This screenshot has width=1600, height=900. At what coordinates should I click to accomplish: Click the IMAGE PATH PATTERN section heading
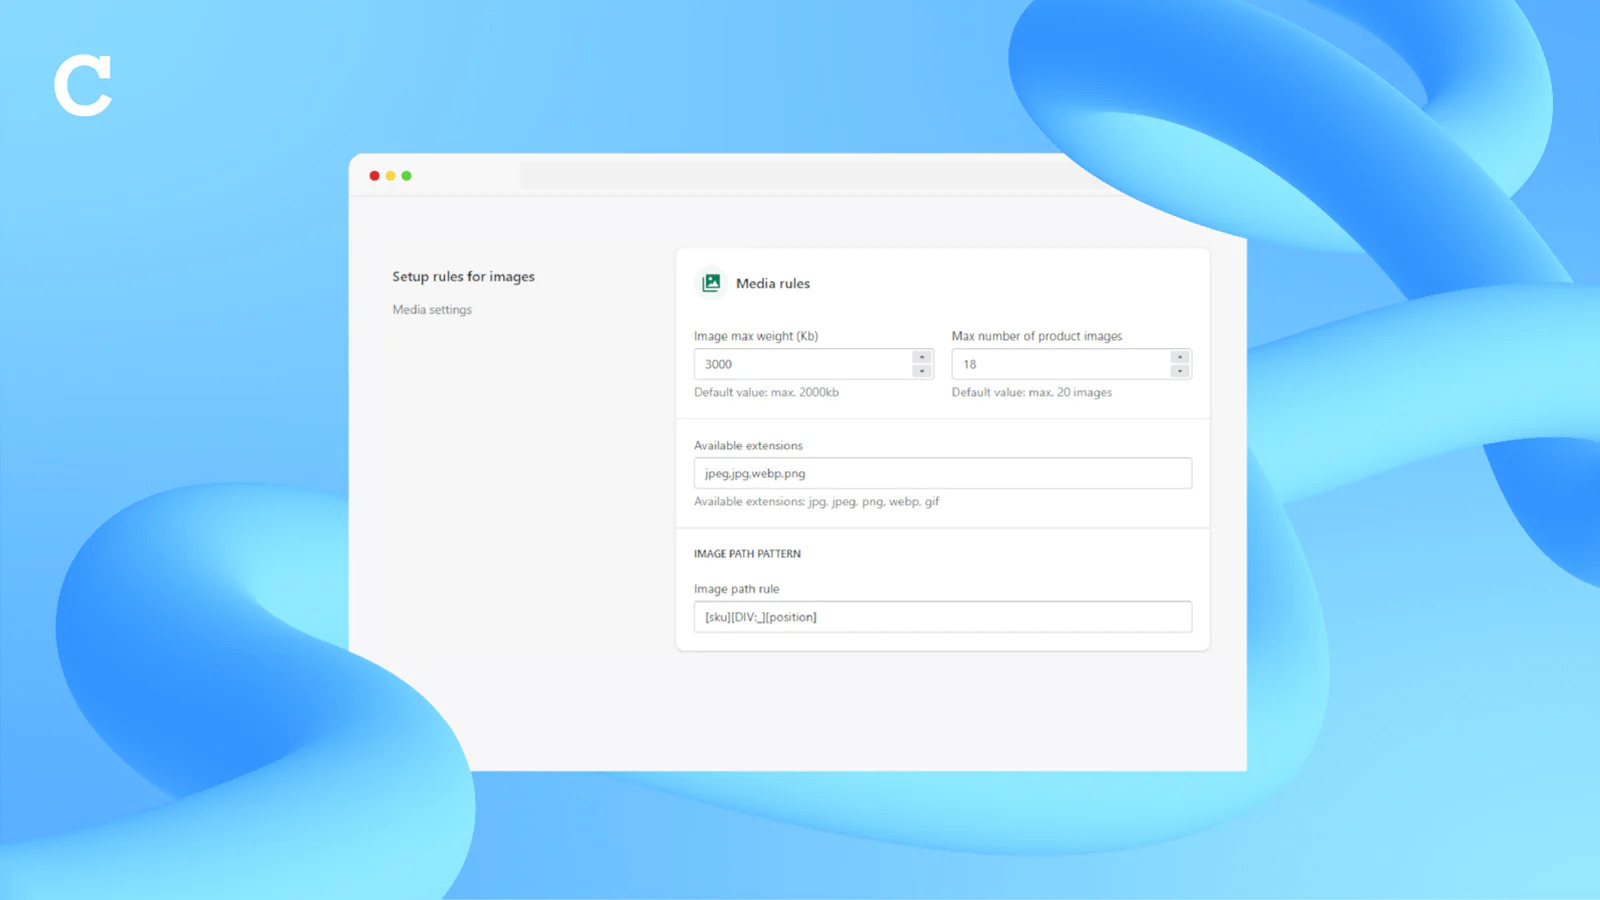click(747, 554)
